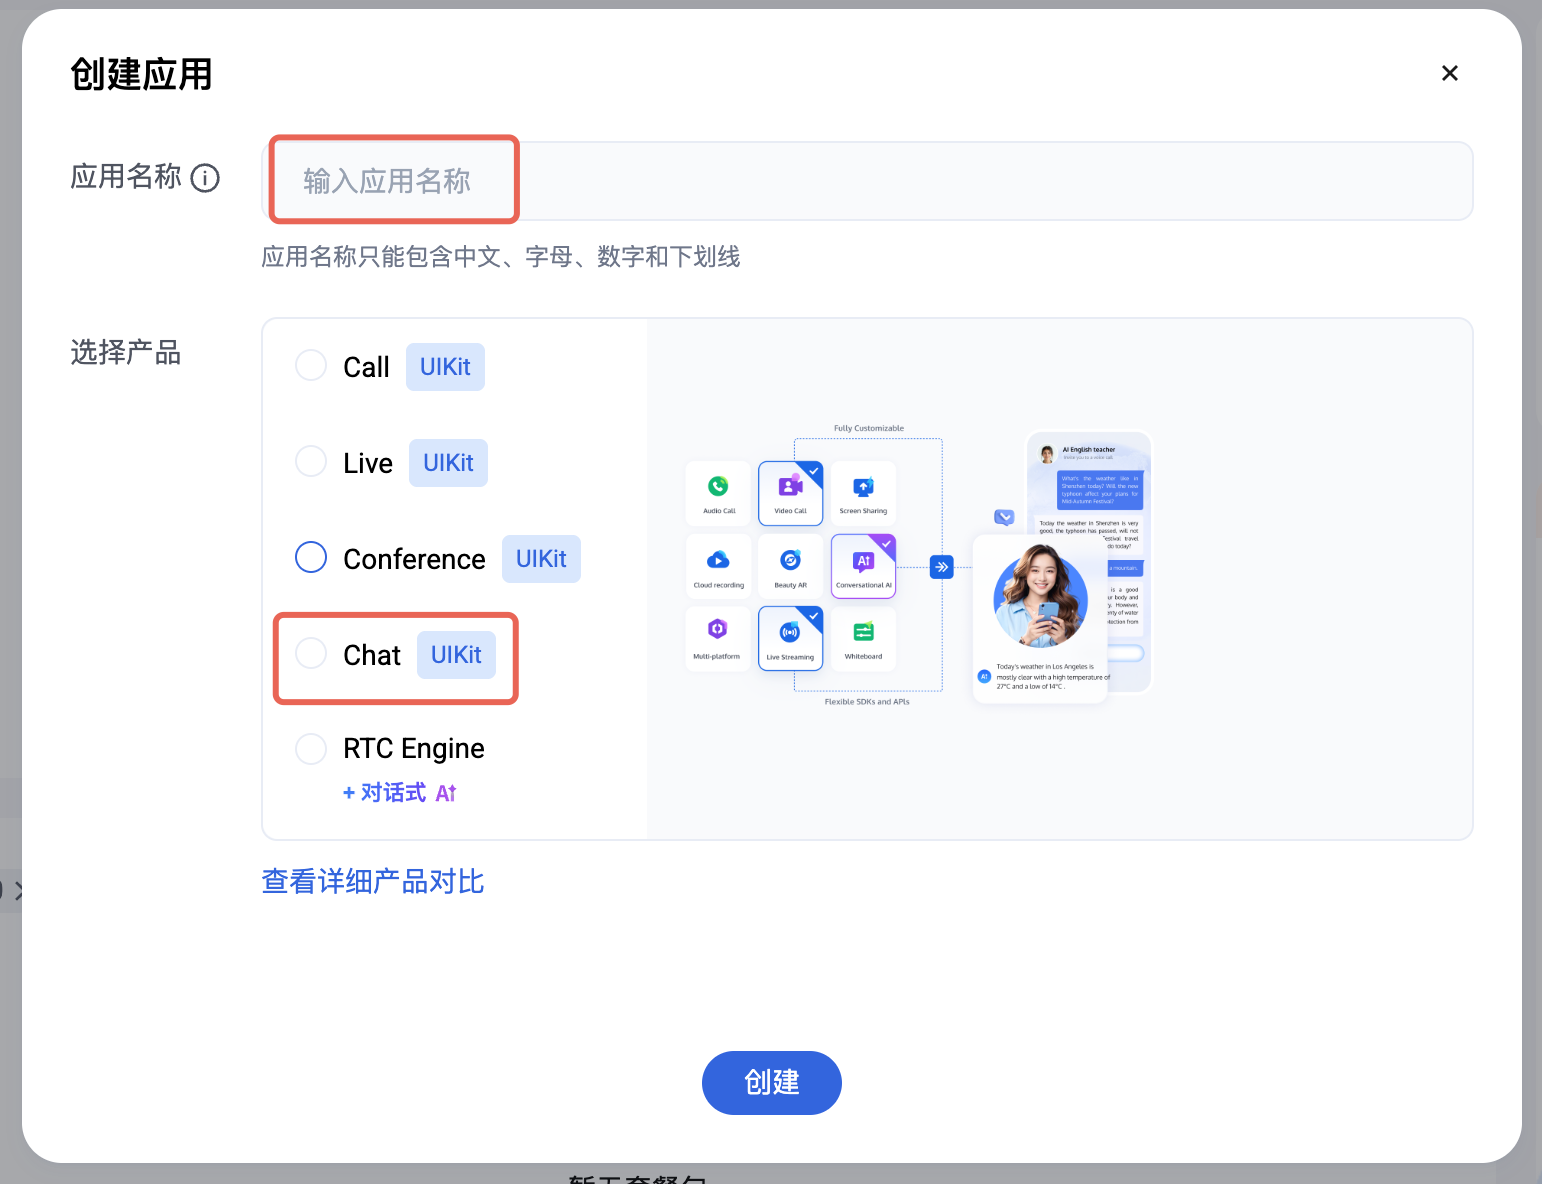Pick the RTC Engine radio option
The width and height of the screenshot is (1542, 1184).
click(x=311, y=748)
